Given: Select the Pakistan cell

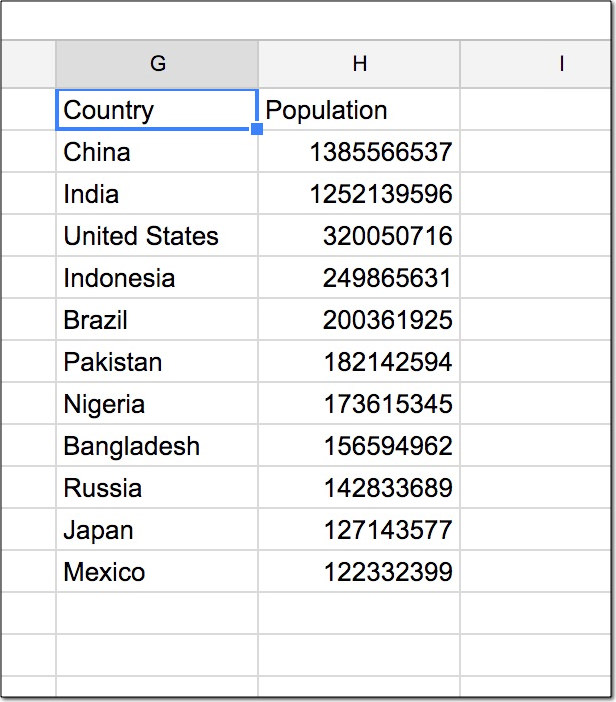Looking at the screenshot, I should tap(157, 362).
